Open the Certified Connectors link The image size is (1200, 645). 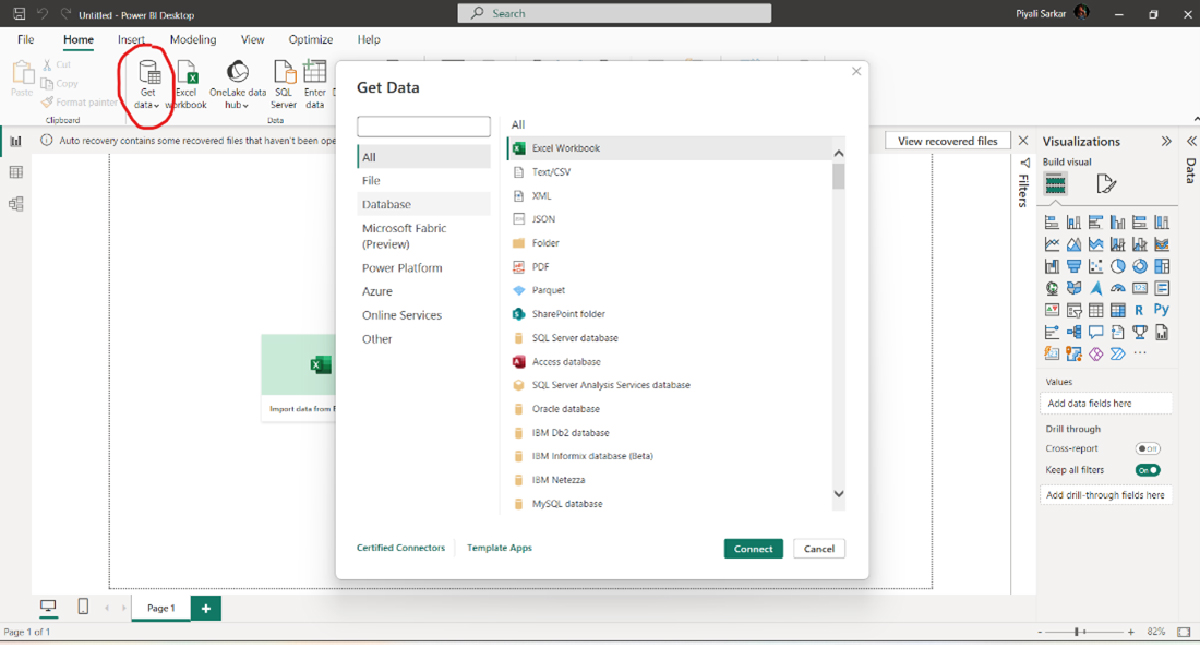pos(401,548)
